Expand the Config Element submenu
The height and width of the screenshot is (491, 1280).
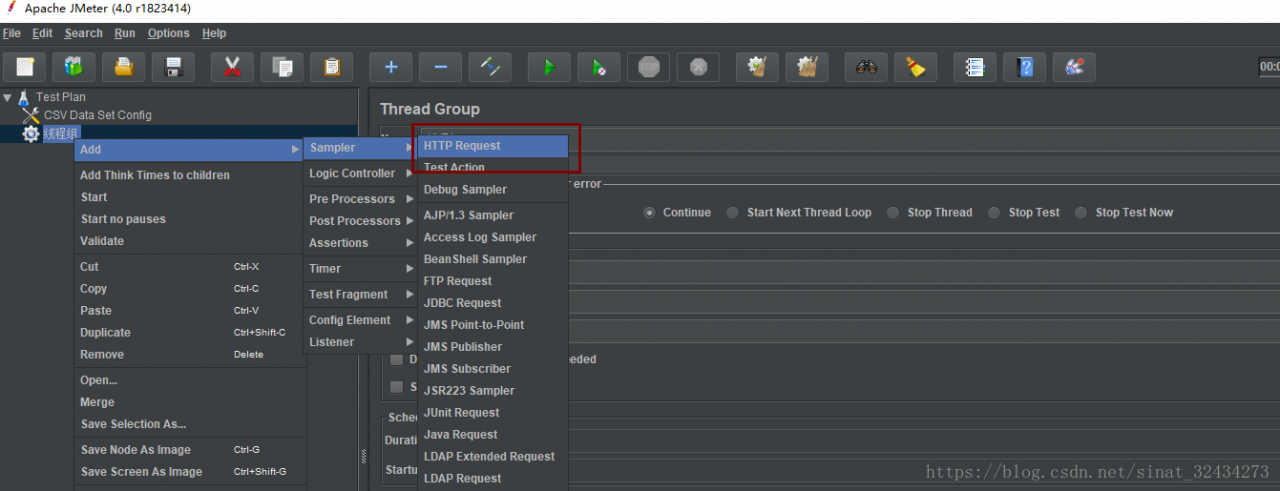point(360,320)
